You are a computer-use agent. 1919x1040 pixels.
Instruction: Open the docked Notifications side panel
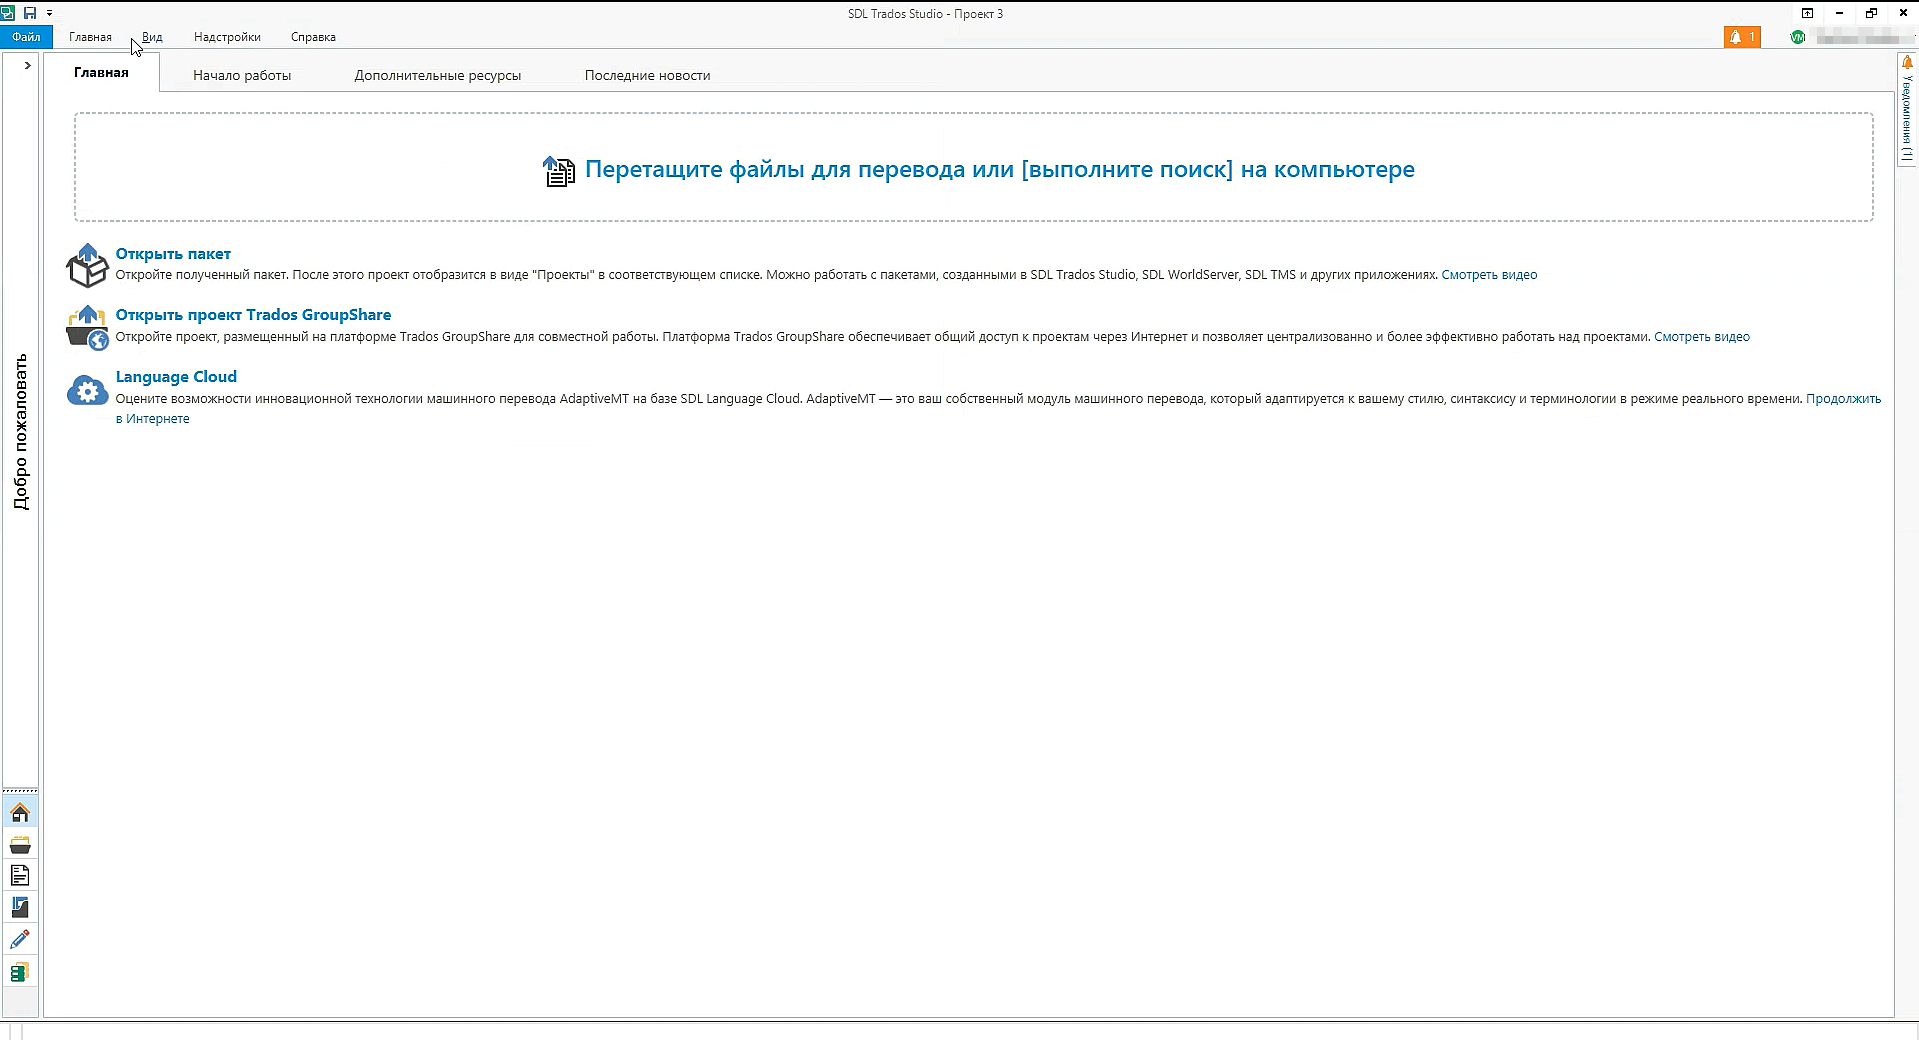coord(1907,108)
